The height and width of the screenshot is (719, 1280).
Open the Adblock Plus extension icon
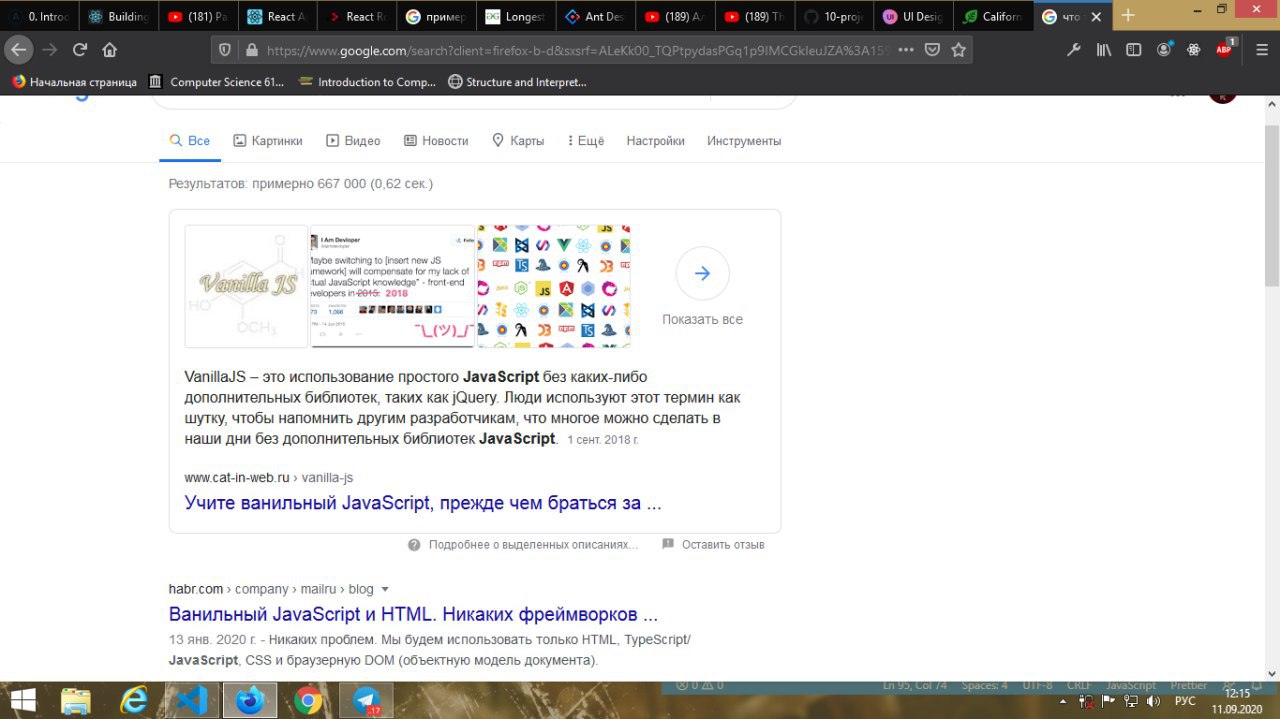1224,49
